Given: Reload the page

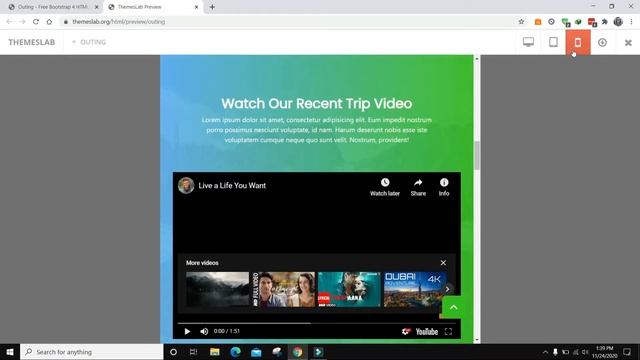Looking at the screenshot, I should [36, 22].
